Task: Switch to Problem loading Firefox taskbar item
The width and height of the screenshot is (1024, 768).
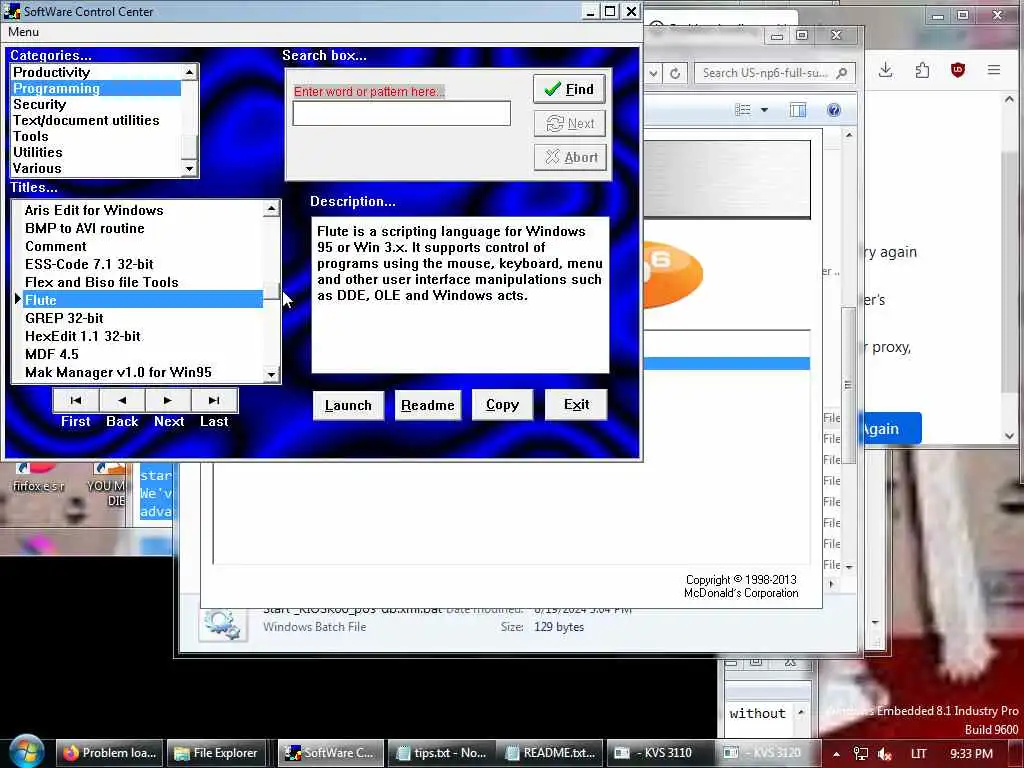Action: 110,753
